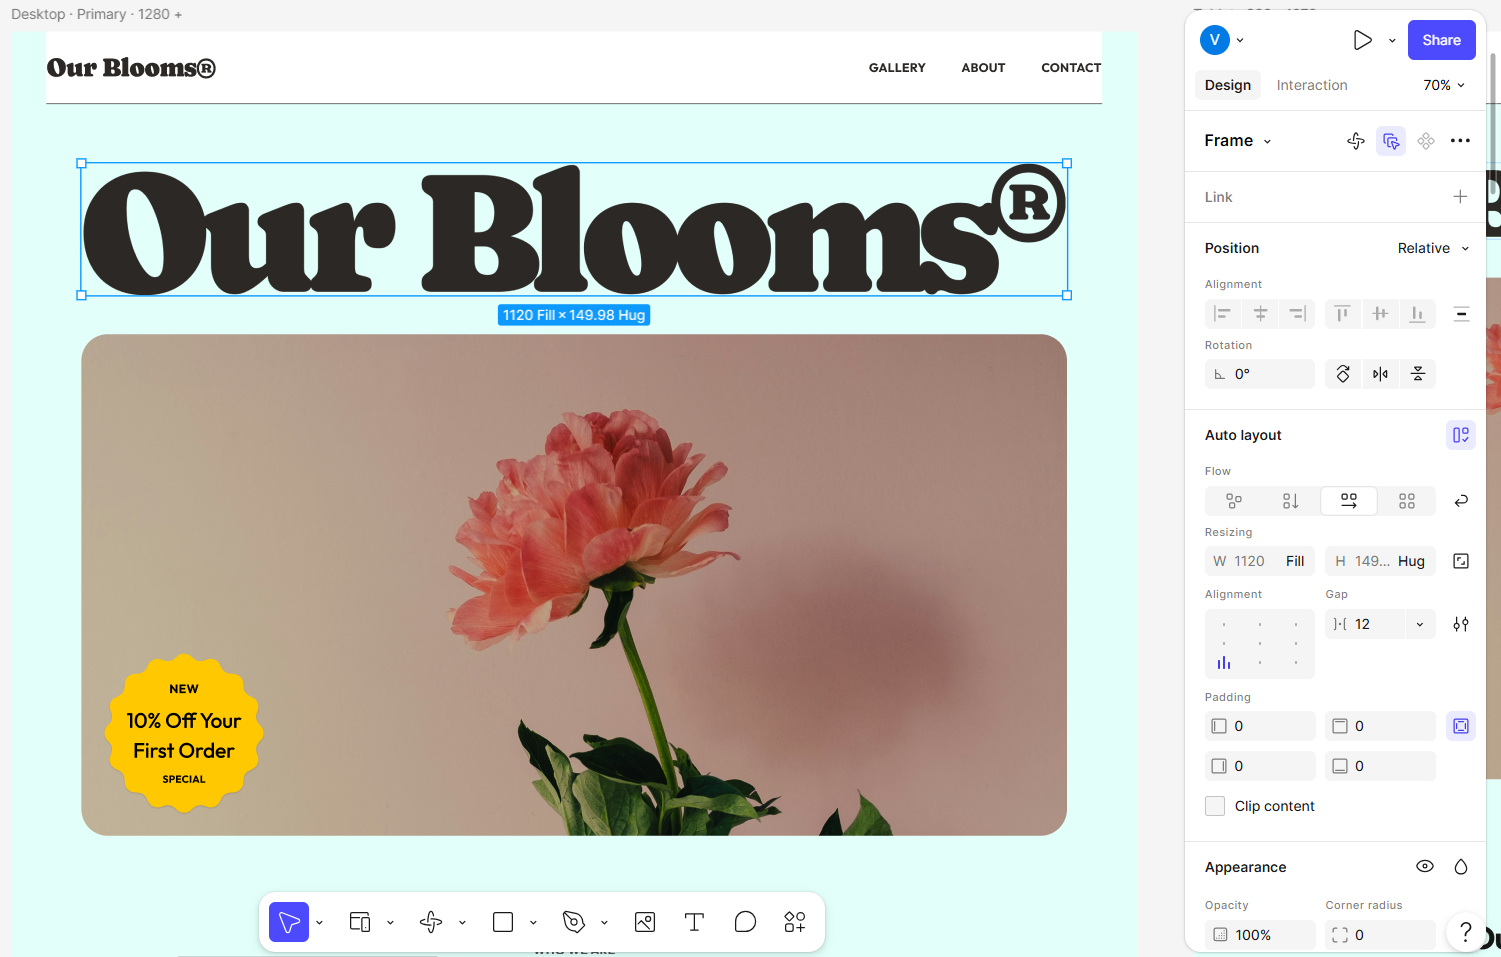
Task: Click the CONTACT nav item on canvas
Action: coord(1071,68)
